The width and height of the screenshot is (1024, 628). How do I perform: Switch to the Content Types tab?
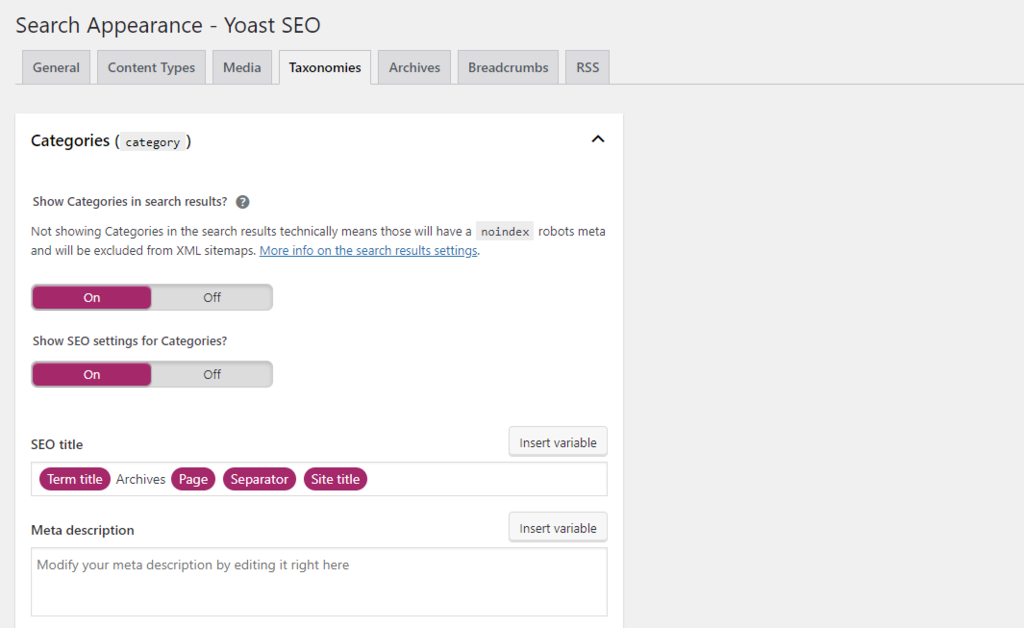tap(151, 67)
